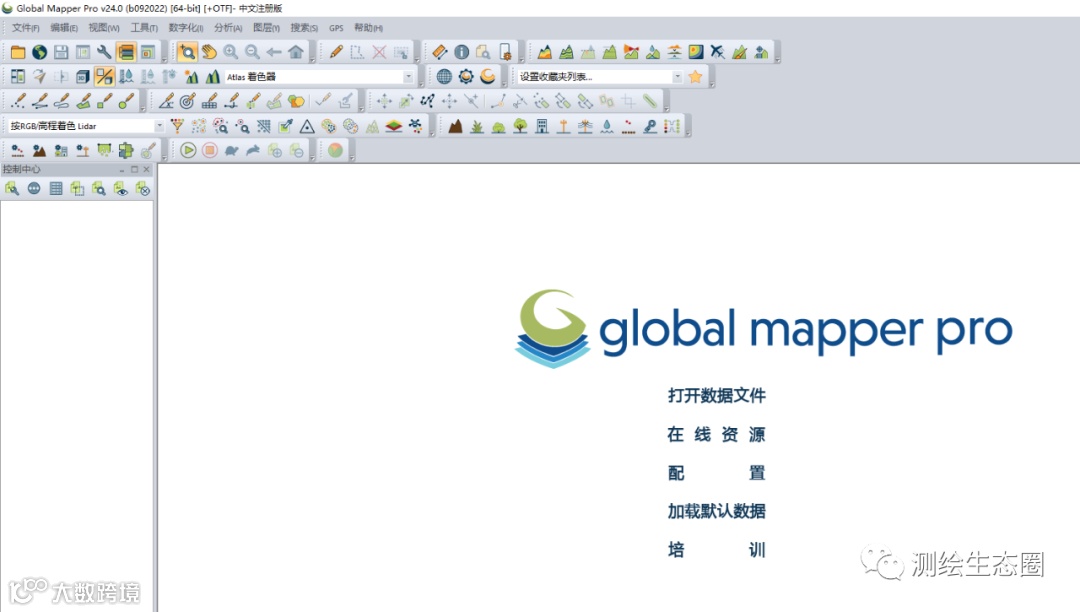Click the magnifier layer zoom icon in control center

(99, 189)
